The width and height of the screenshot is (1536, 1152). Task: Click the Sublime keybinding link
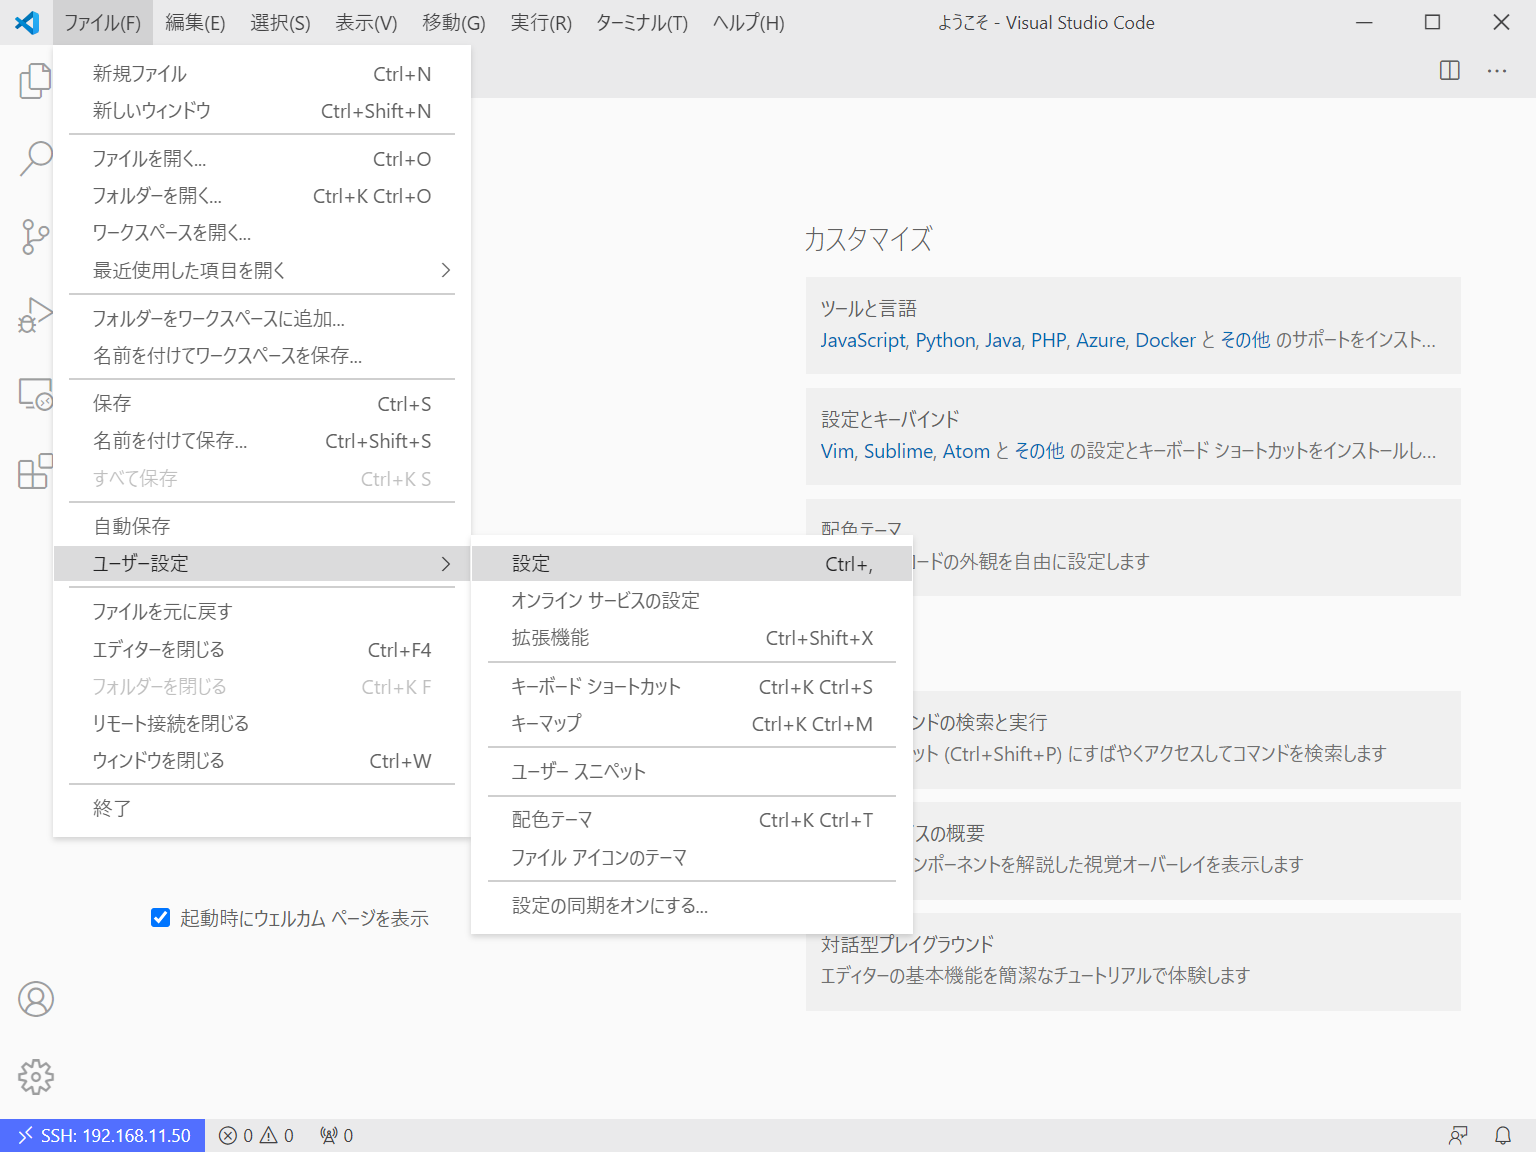(898, 451)
